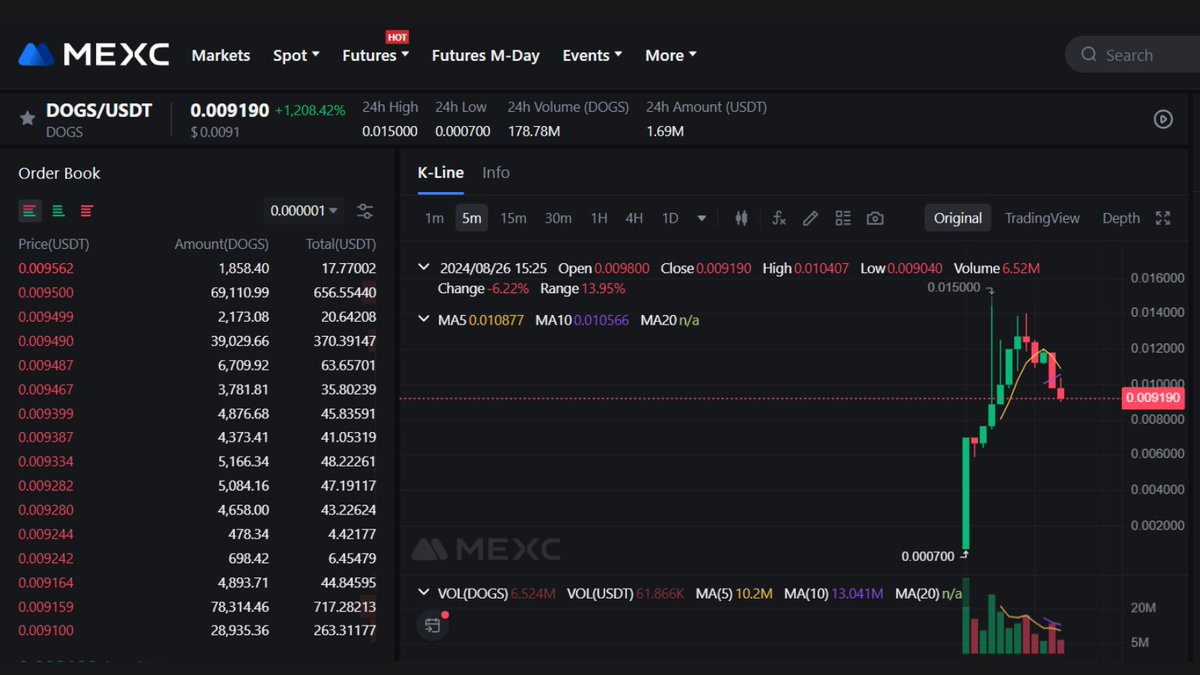Show only buy orders view icon
Viewport: 1200px width, 675px height.
click(x=59, y=210)
